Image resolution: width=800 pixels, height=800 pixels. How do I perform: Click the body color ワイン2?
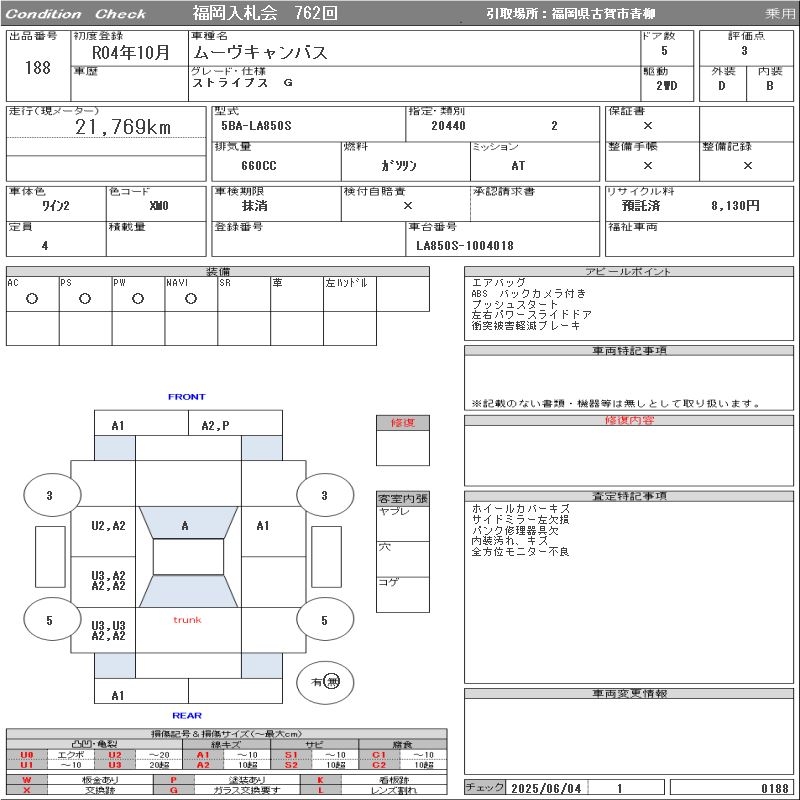tap(56, 206)
